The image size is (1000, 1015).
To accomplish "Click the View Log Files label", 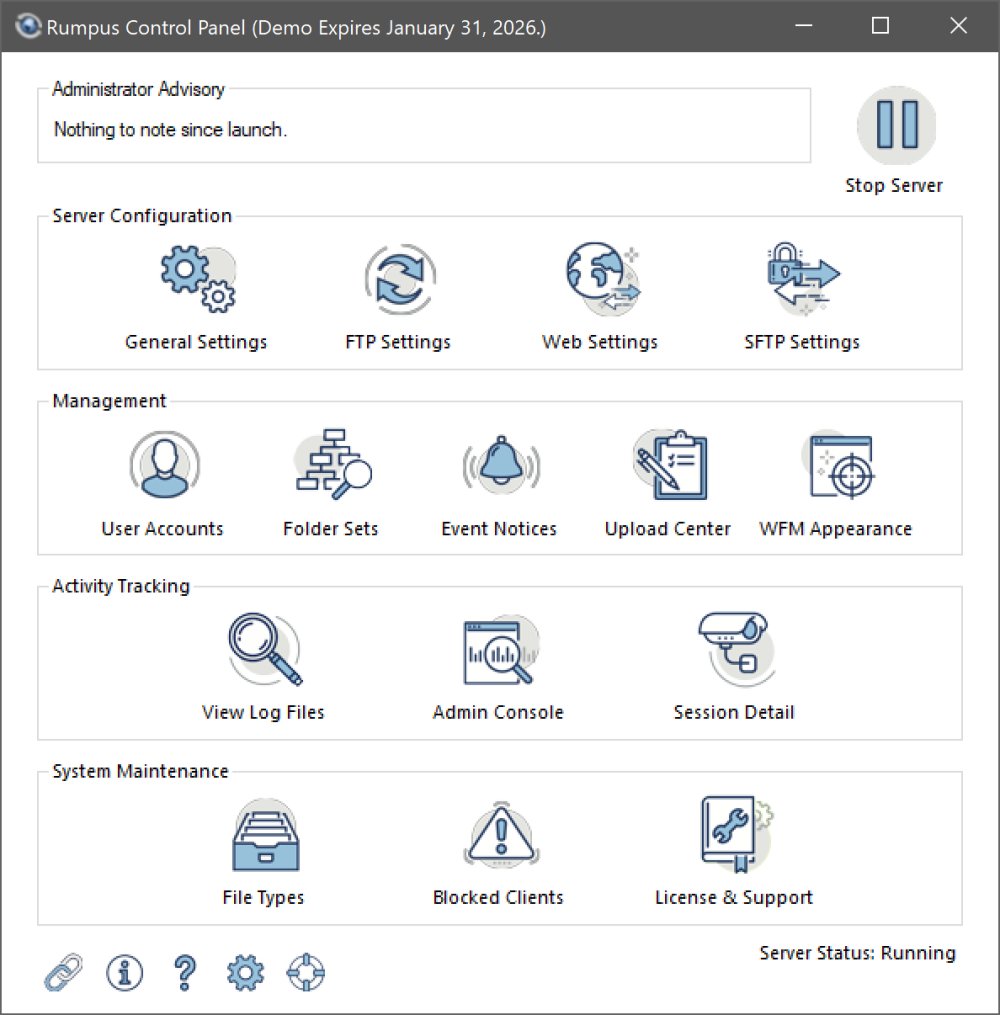I will (x=263, y=713).
